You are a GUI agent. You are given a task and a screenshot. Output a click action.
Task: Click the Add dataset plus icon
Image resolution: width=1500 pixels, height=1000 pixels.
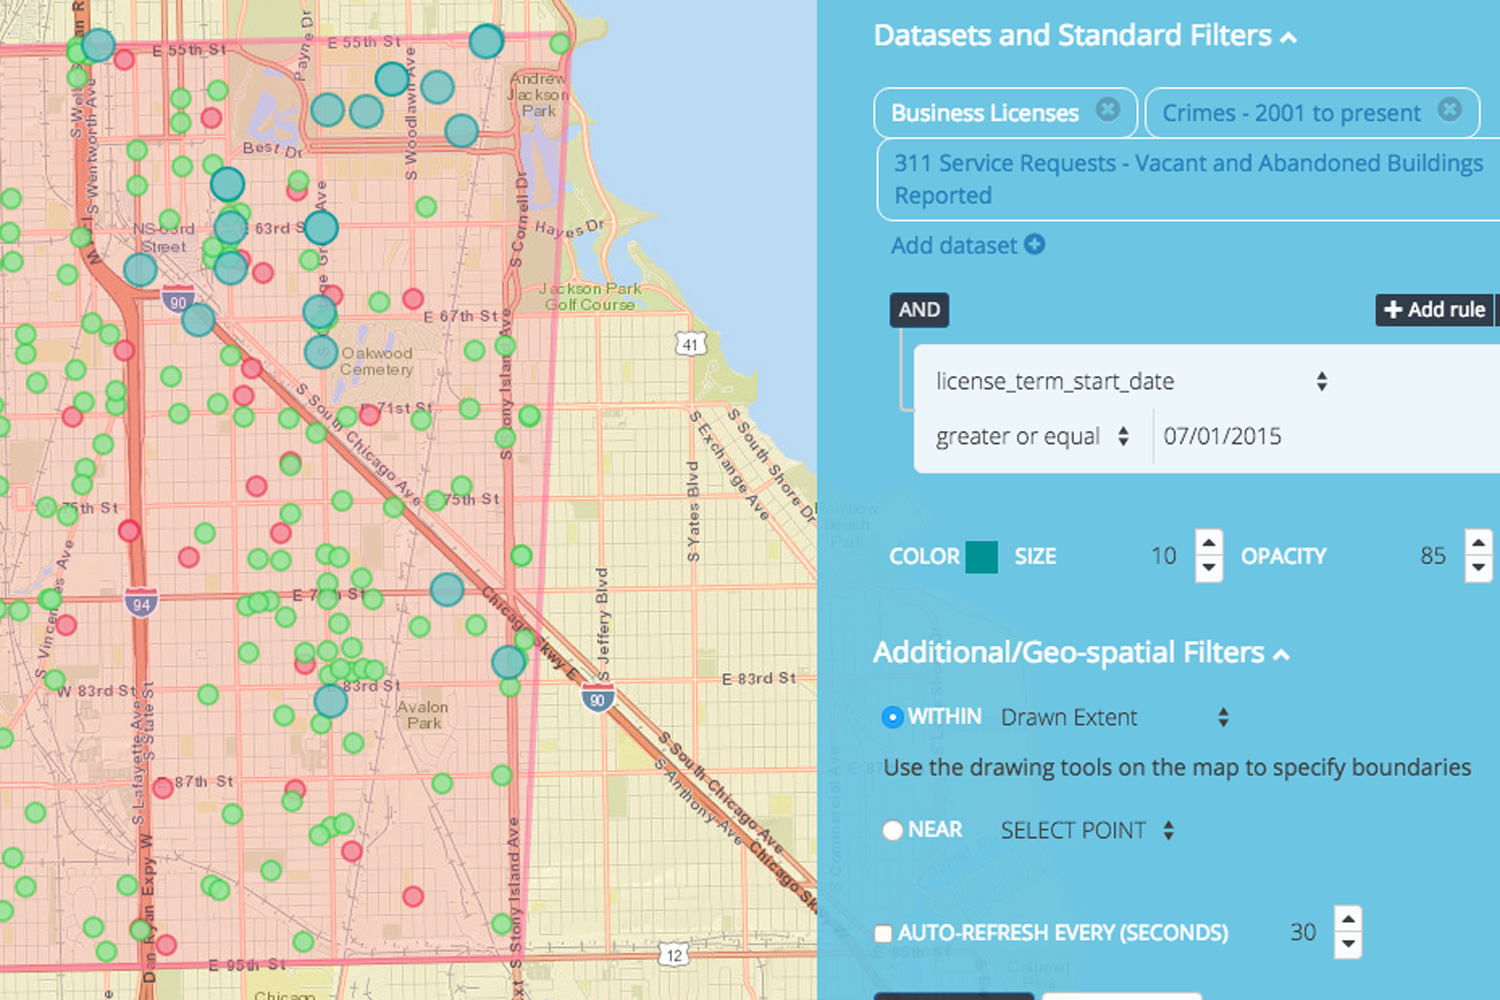click(1035, 245)
